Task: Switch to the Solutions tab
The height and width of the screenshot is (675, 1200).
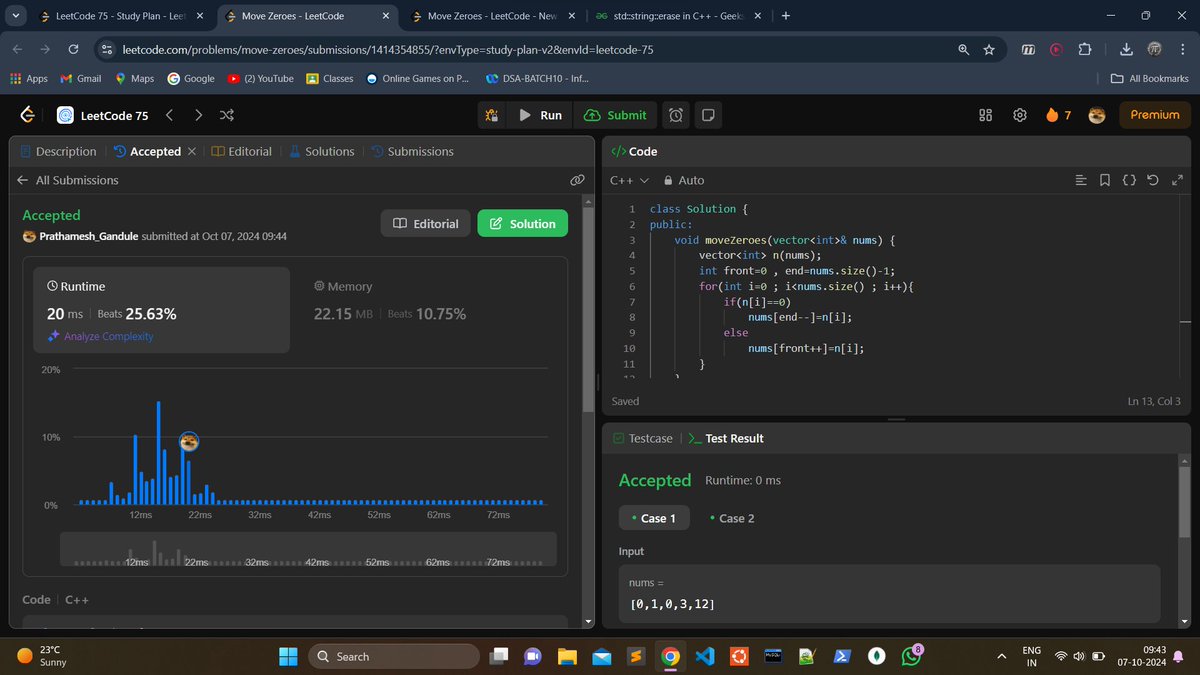Action: [x=322, y=151]
